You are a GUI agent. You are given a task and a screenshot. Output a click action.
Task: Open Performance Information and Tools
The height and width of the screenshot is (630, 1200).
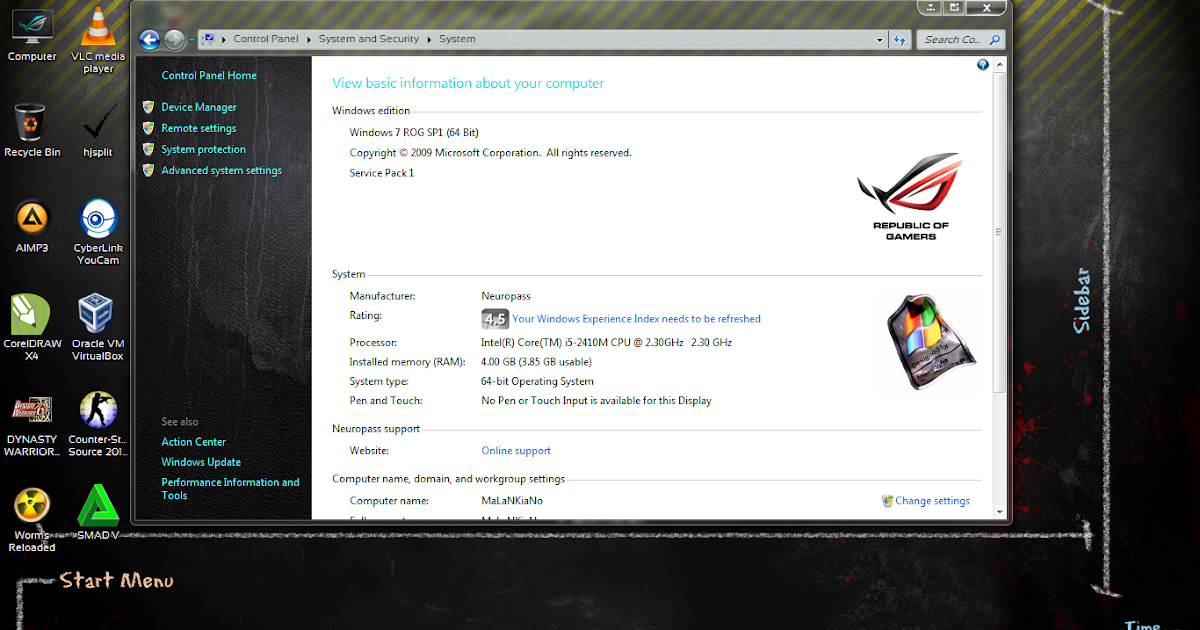pos(230,489)
